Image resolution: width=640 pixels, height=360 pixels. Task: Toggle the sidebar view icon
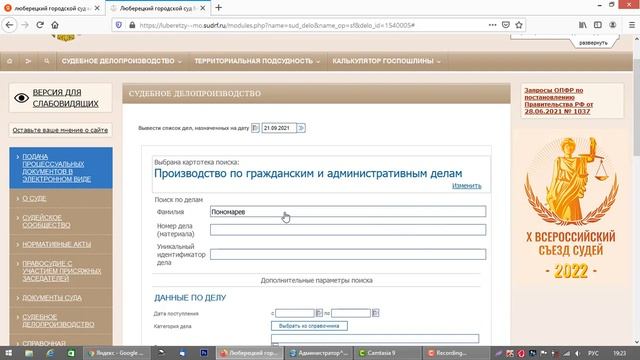[x=598, y=25]
